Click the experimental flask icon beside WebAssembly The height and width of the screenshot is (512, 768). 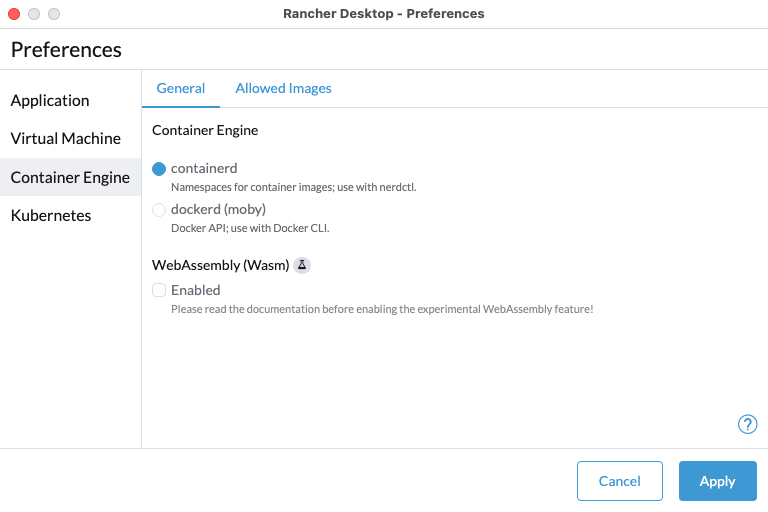pyautogui.click(x=302, y=265)
